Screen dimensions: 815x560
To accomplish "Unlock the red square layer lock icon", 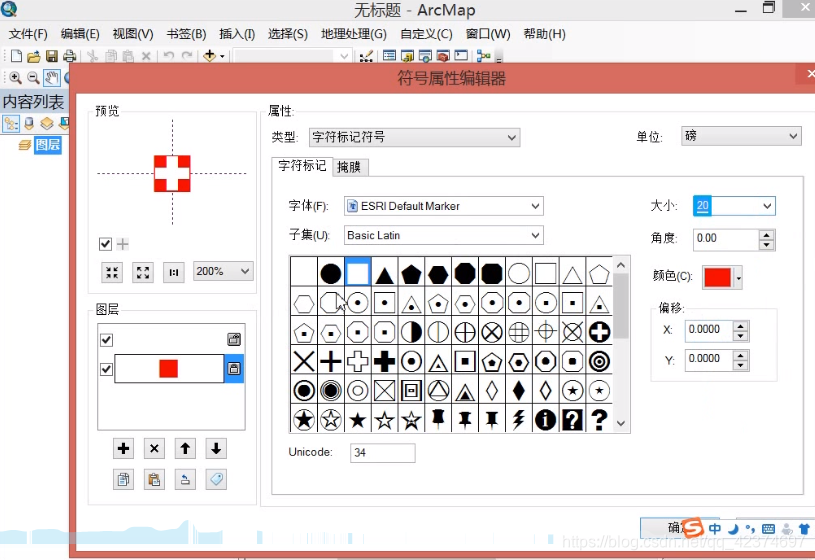I will coord(234,369).
